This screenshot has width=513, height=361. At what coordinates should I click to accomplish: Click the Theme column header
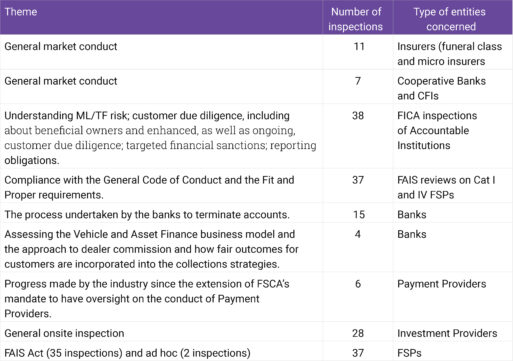(21, 12)
